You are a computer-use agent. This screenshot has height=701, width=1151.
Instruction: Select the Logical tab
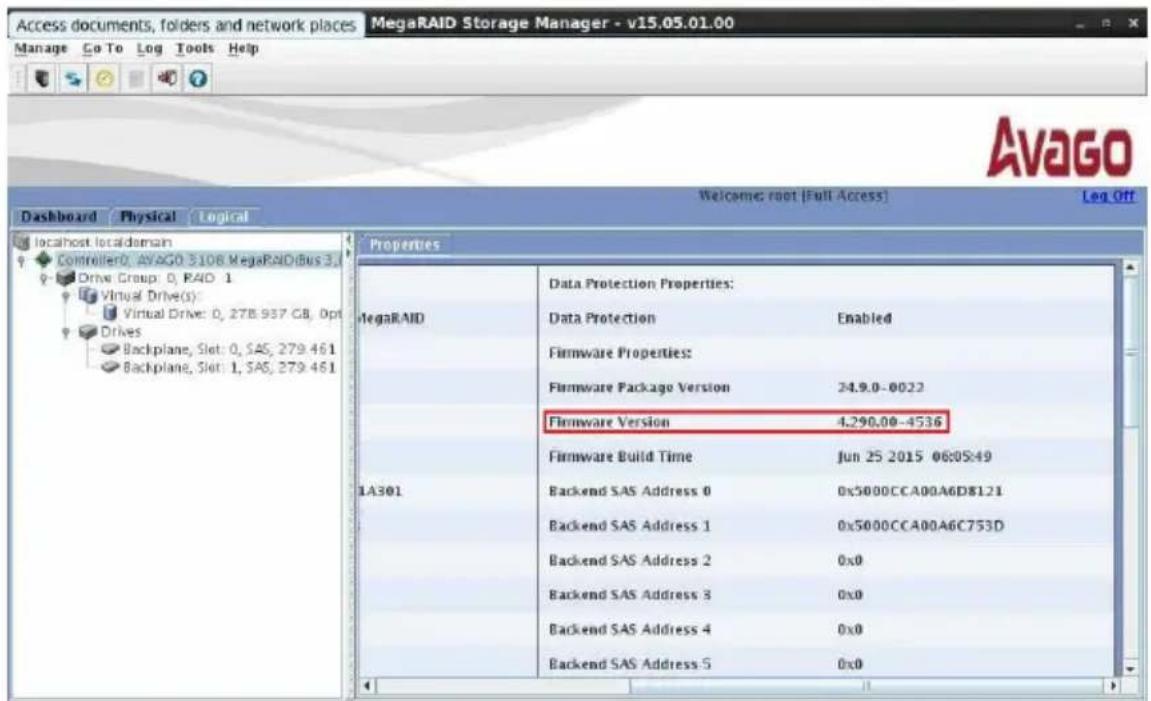tap(223, 217)
